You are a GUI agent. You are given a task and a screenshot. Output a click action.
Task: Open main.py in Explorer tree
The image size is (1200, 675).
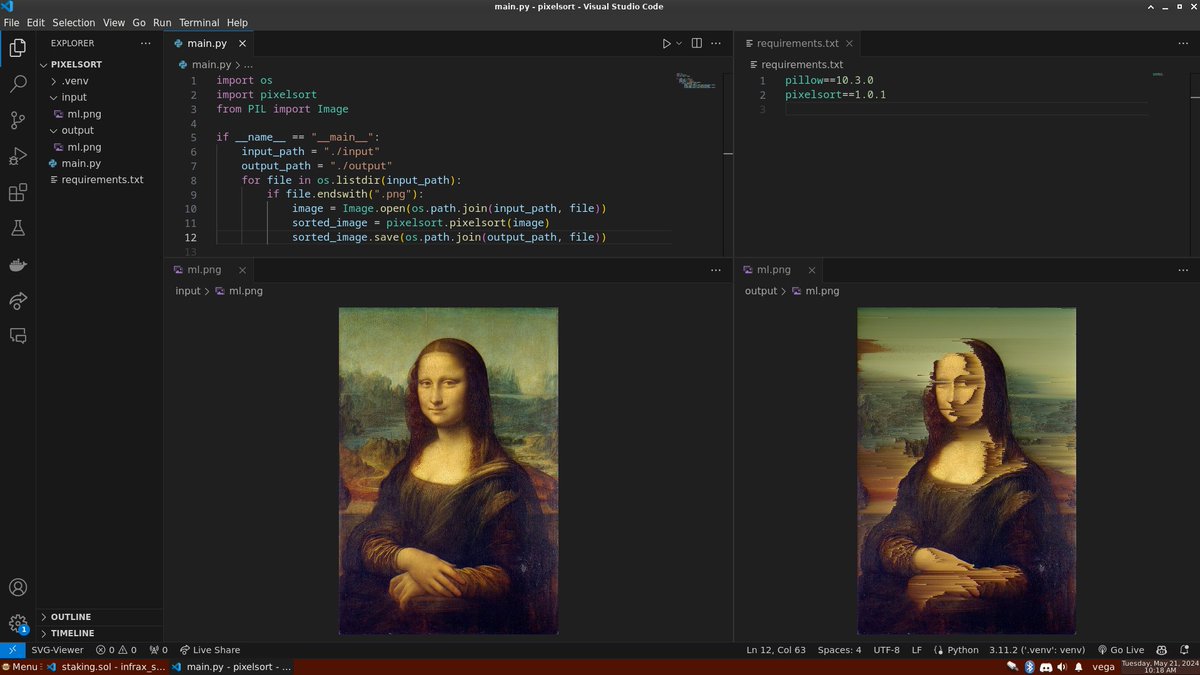point(80,163)
